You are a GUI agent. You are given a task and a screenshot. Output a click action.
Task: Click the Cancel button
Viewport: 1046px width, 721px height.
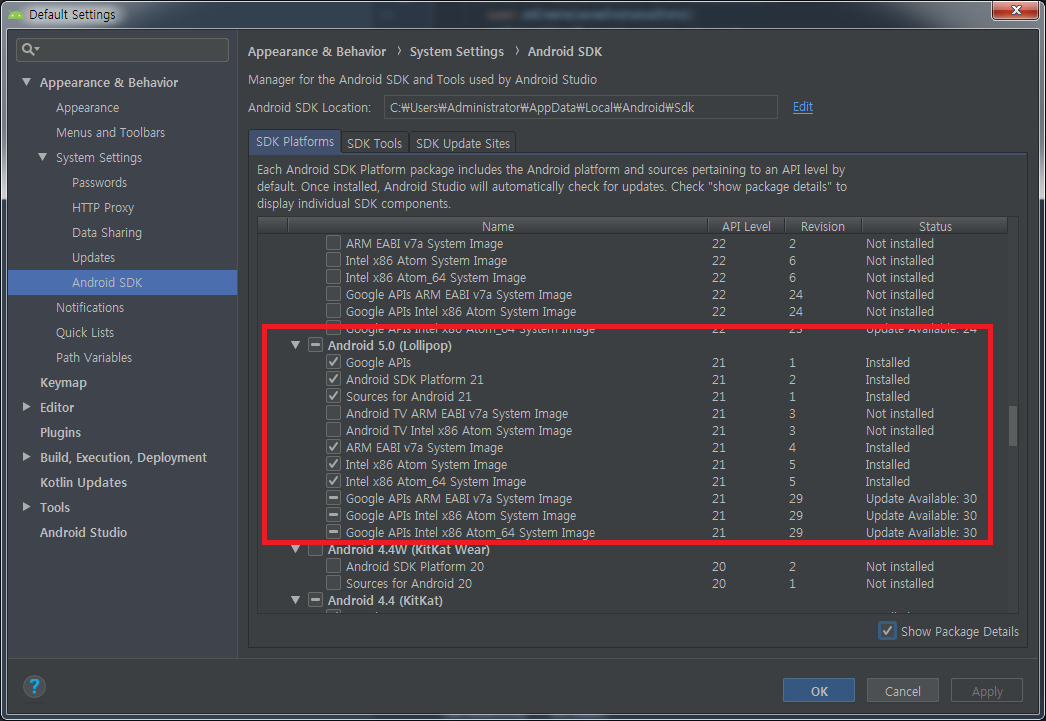point(903,690)
